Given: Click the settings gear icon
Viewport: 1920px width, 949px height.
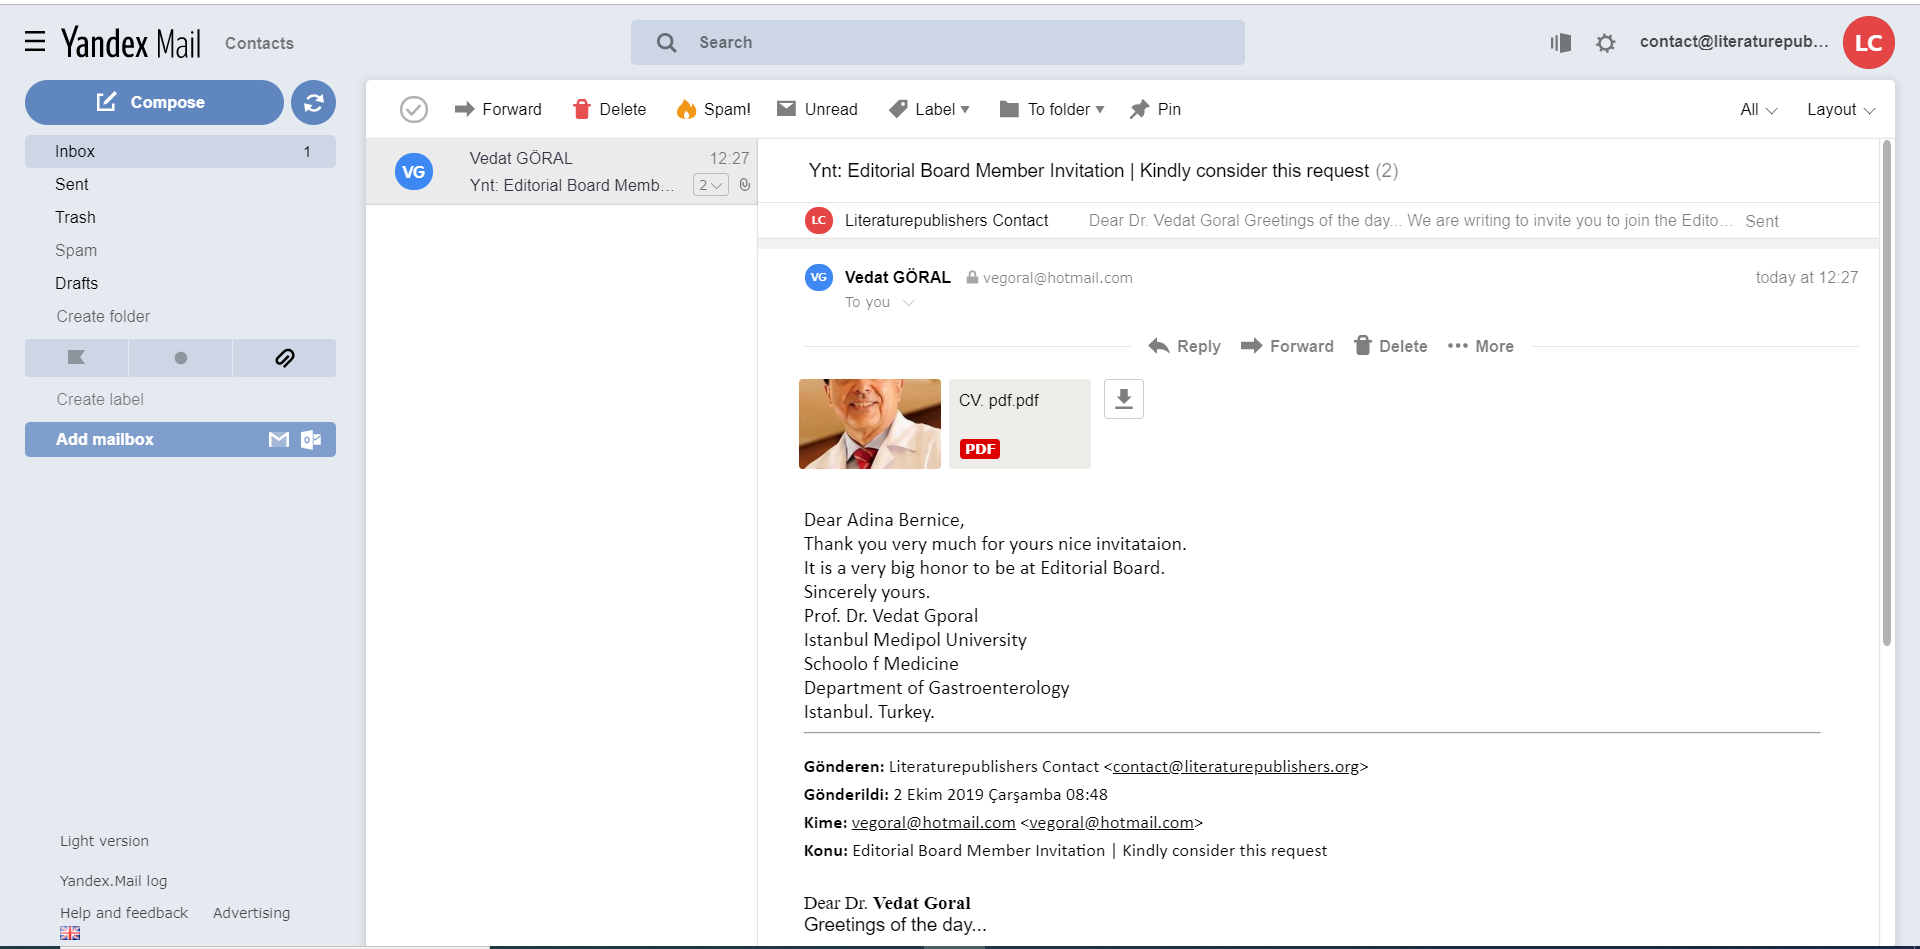Looking at the screenshot, I should (x=1605, y=43).
